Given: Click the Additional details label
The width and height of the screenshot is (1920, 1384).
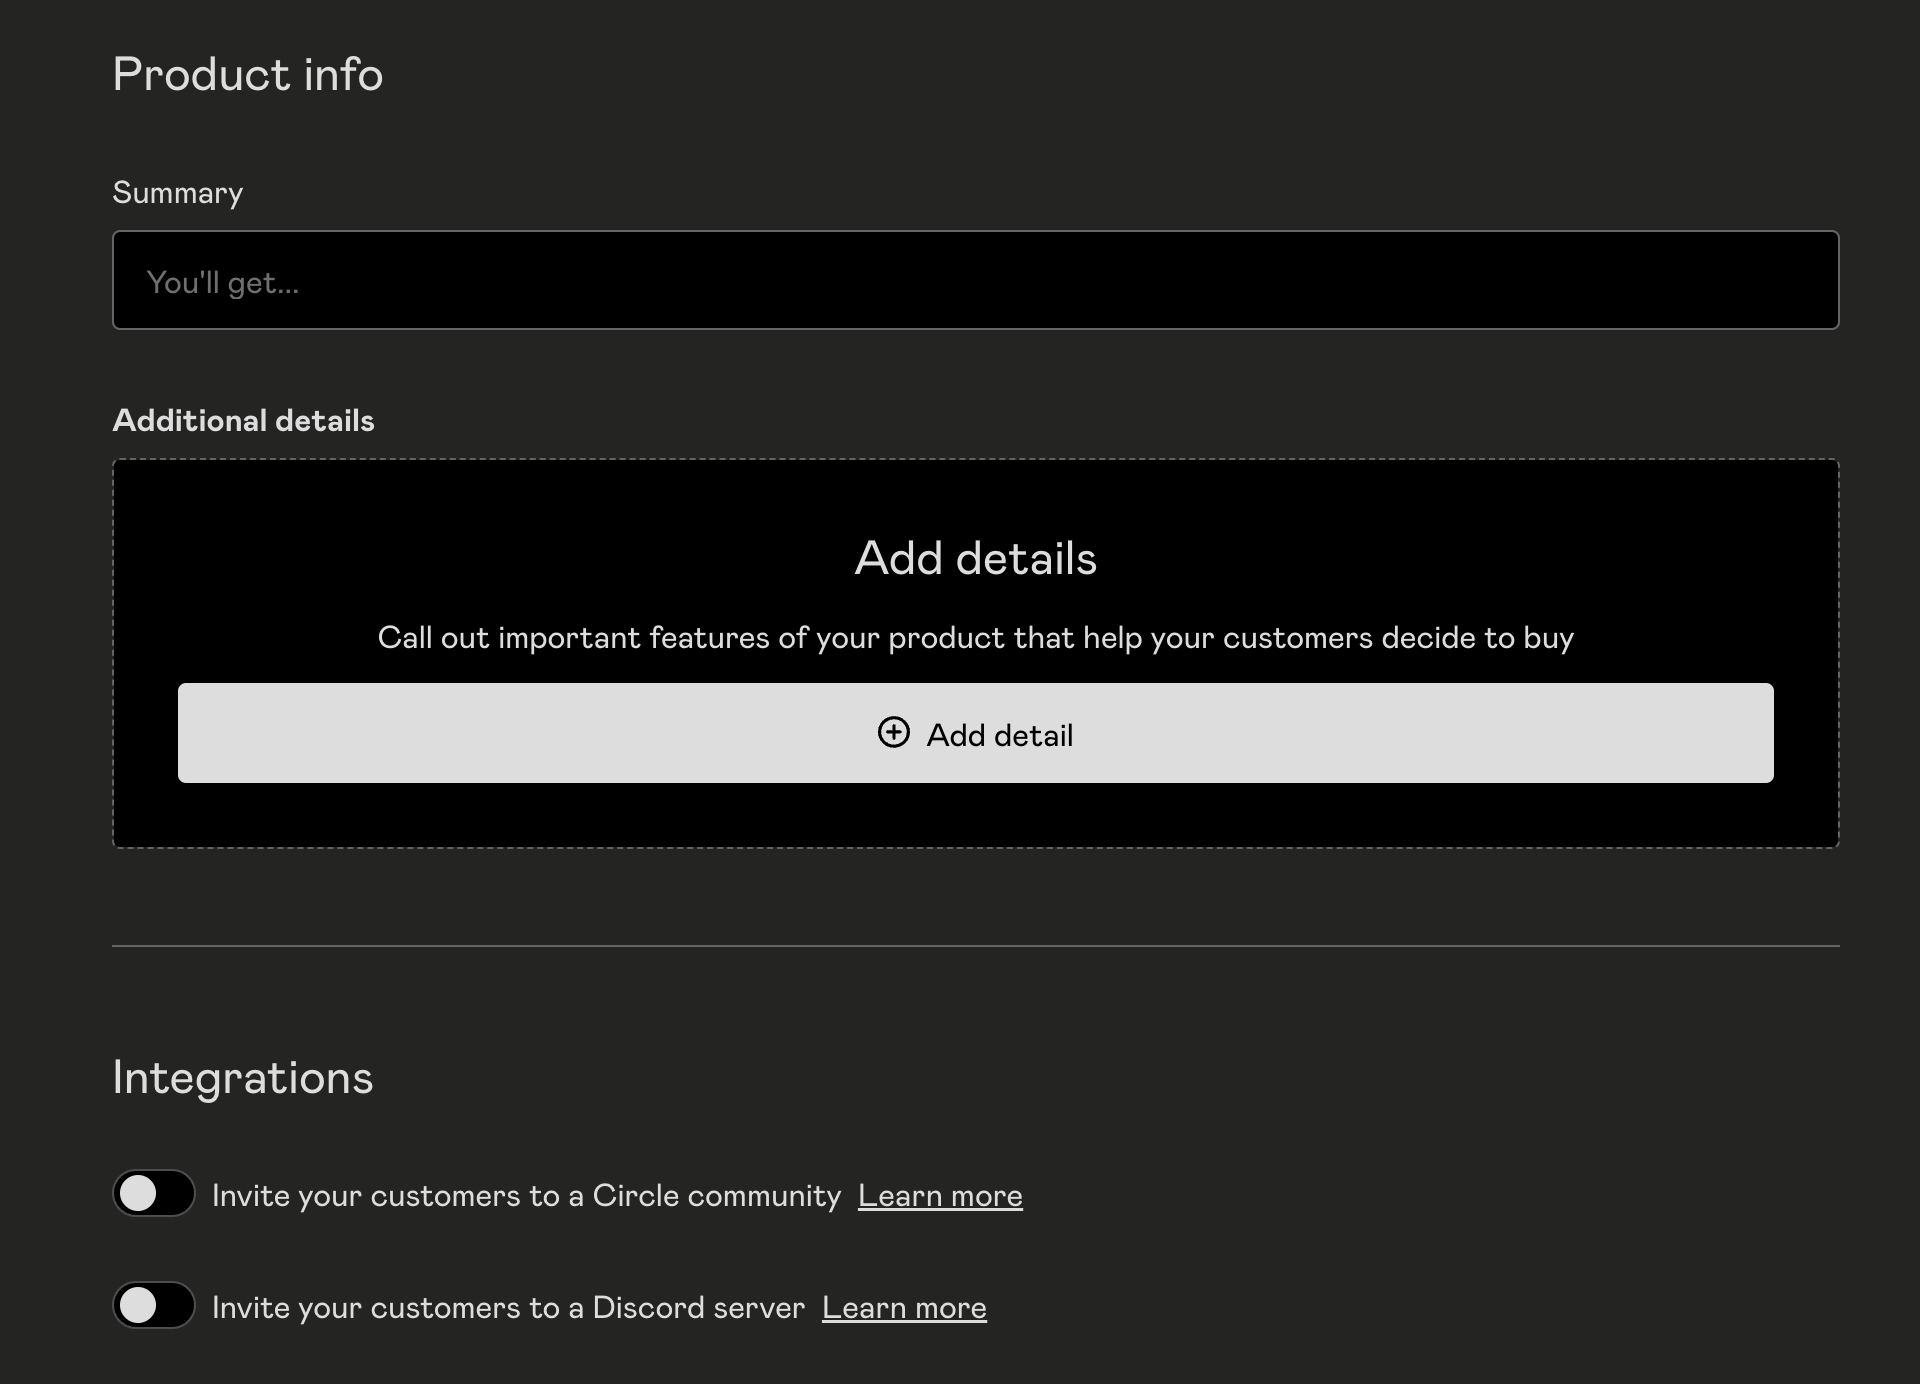Looking at the screenshot, I should click(243, 421).
